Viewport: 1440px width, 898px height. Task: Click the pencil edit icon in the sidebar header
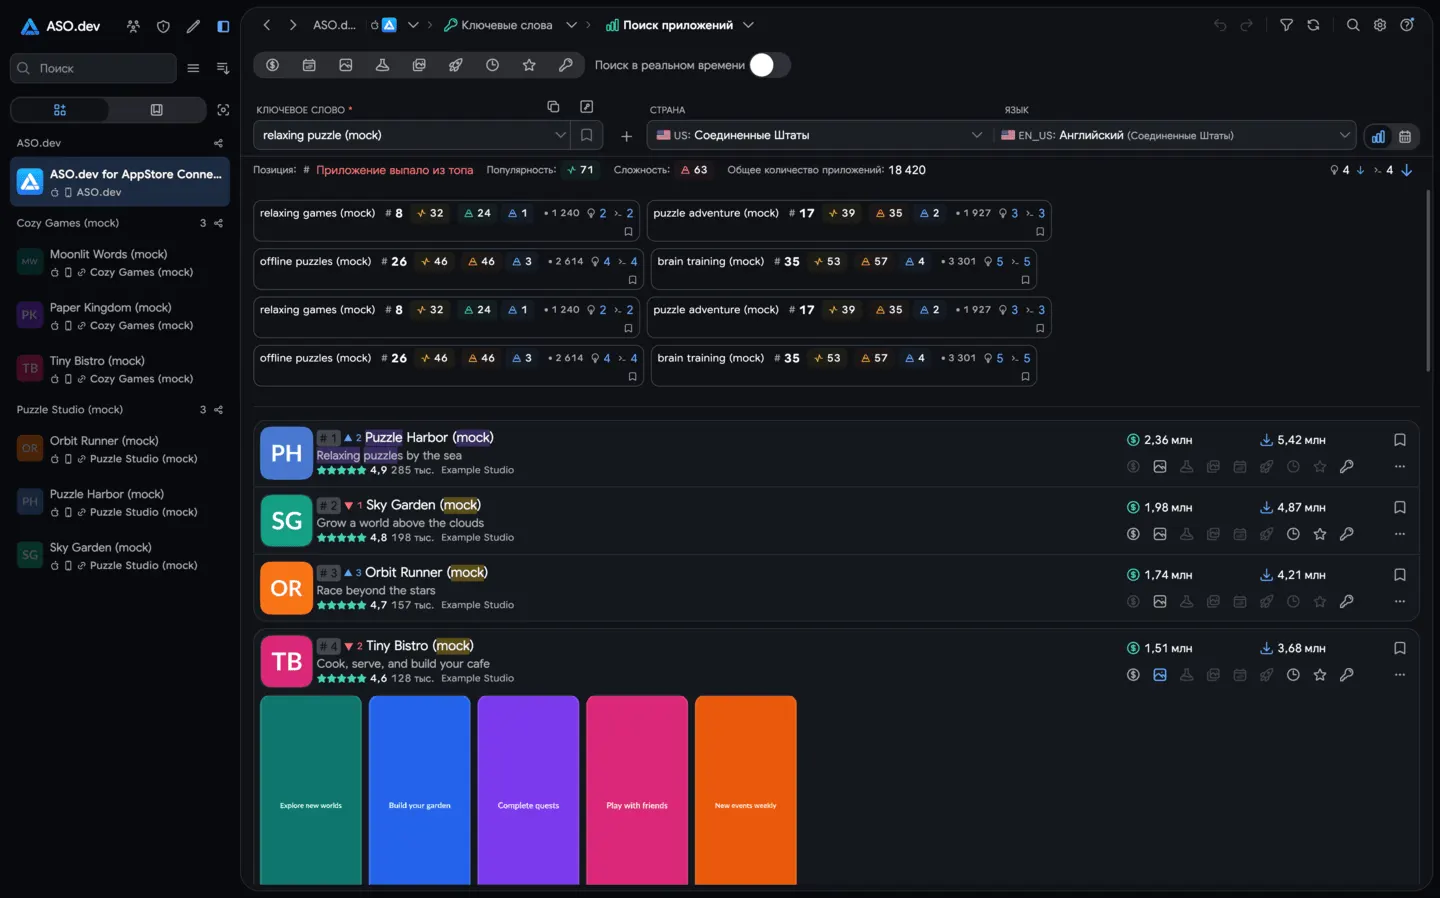[x=193, y=26]
